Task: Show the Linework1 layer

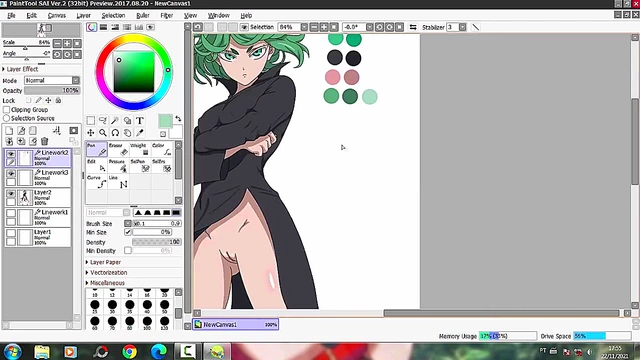Action: coord(11,213)
